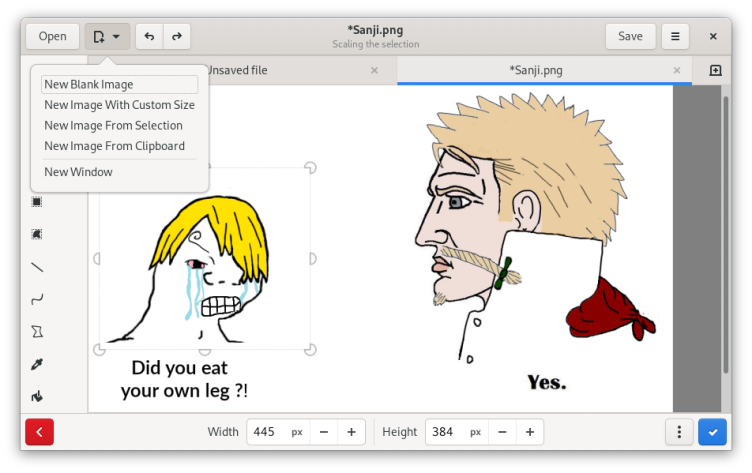Activate the color picker eyedropper tool

point(37,364)
